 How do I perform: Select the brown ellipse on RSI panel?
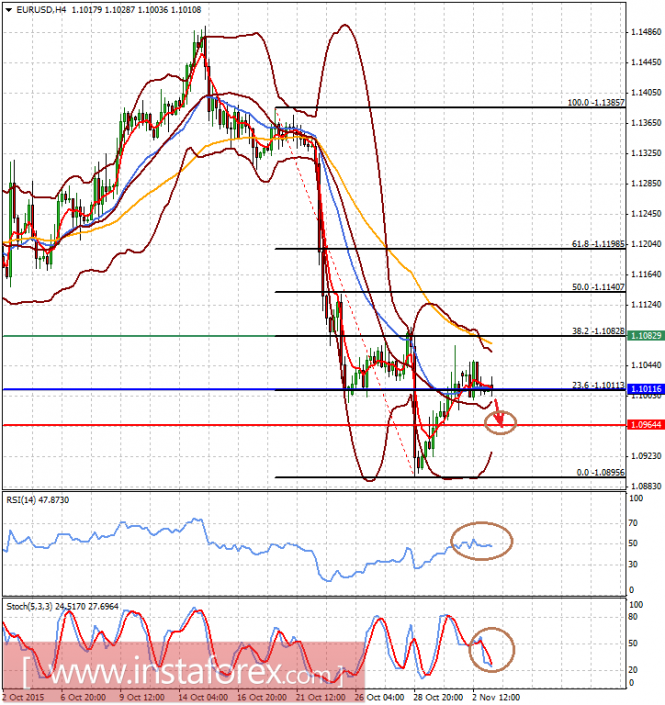481,541
